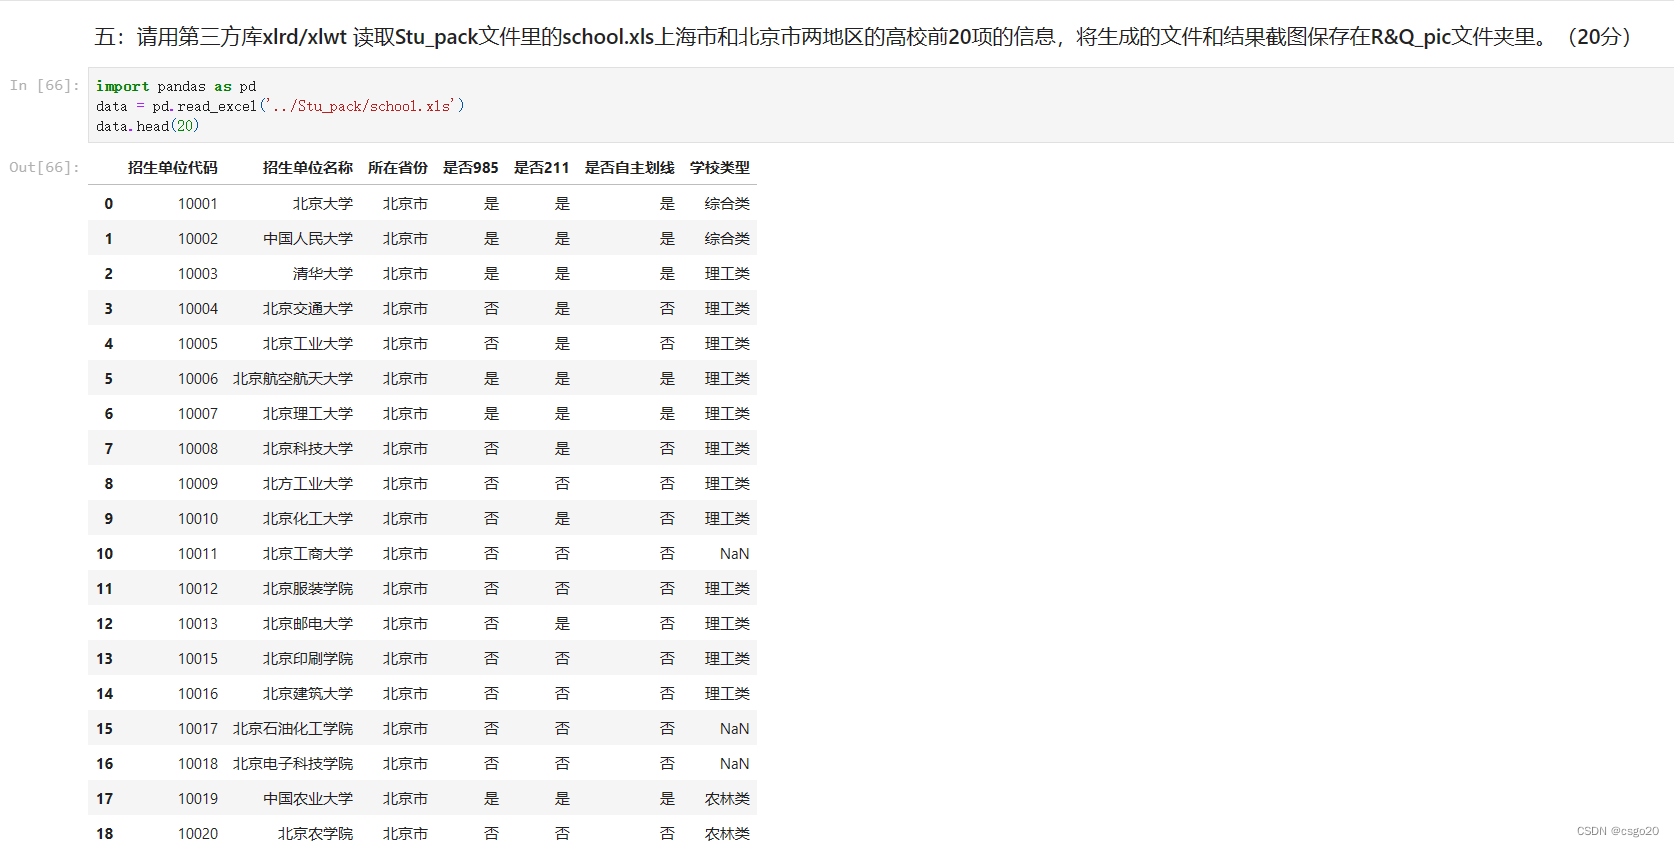Image resolution: width=1674 pixels, height=847 pixels.
Task: Click row index 10 label
Action: 104,554
